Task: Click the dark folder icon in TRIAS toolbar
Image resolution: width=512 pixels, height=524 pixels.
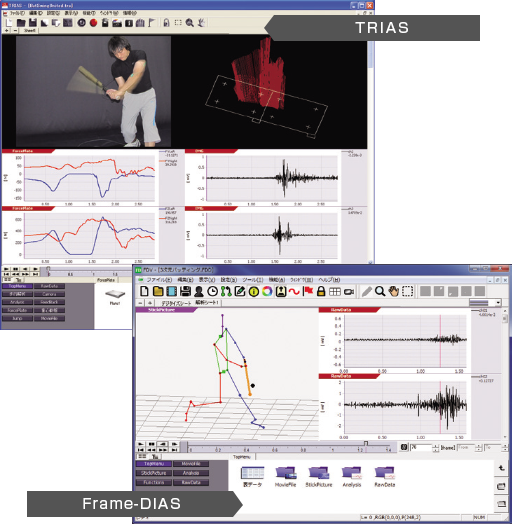Action: pyautogui.click(x=21, y=23)
